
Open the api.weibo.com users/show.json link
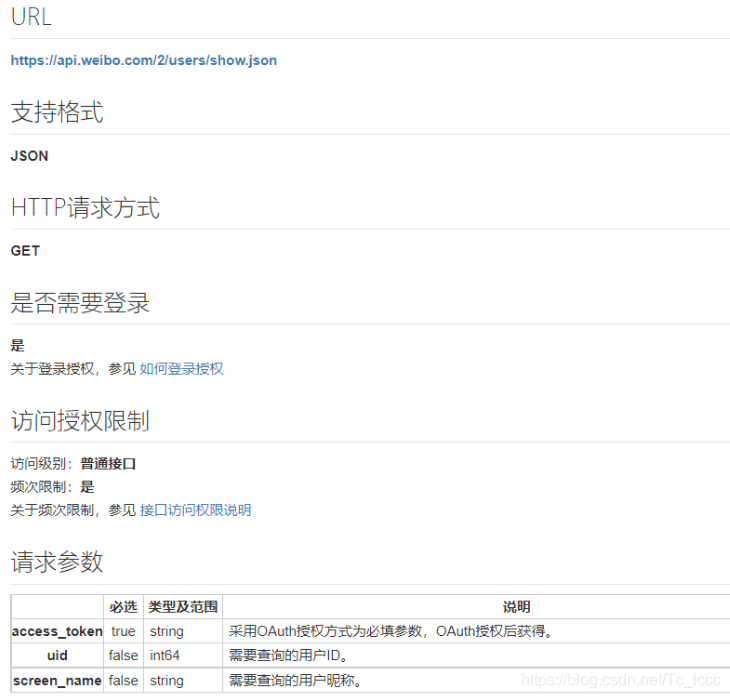(143, 61)
